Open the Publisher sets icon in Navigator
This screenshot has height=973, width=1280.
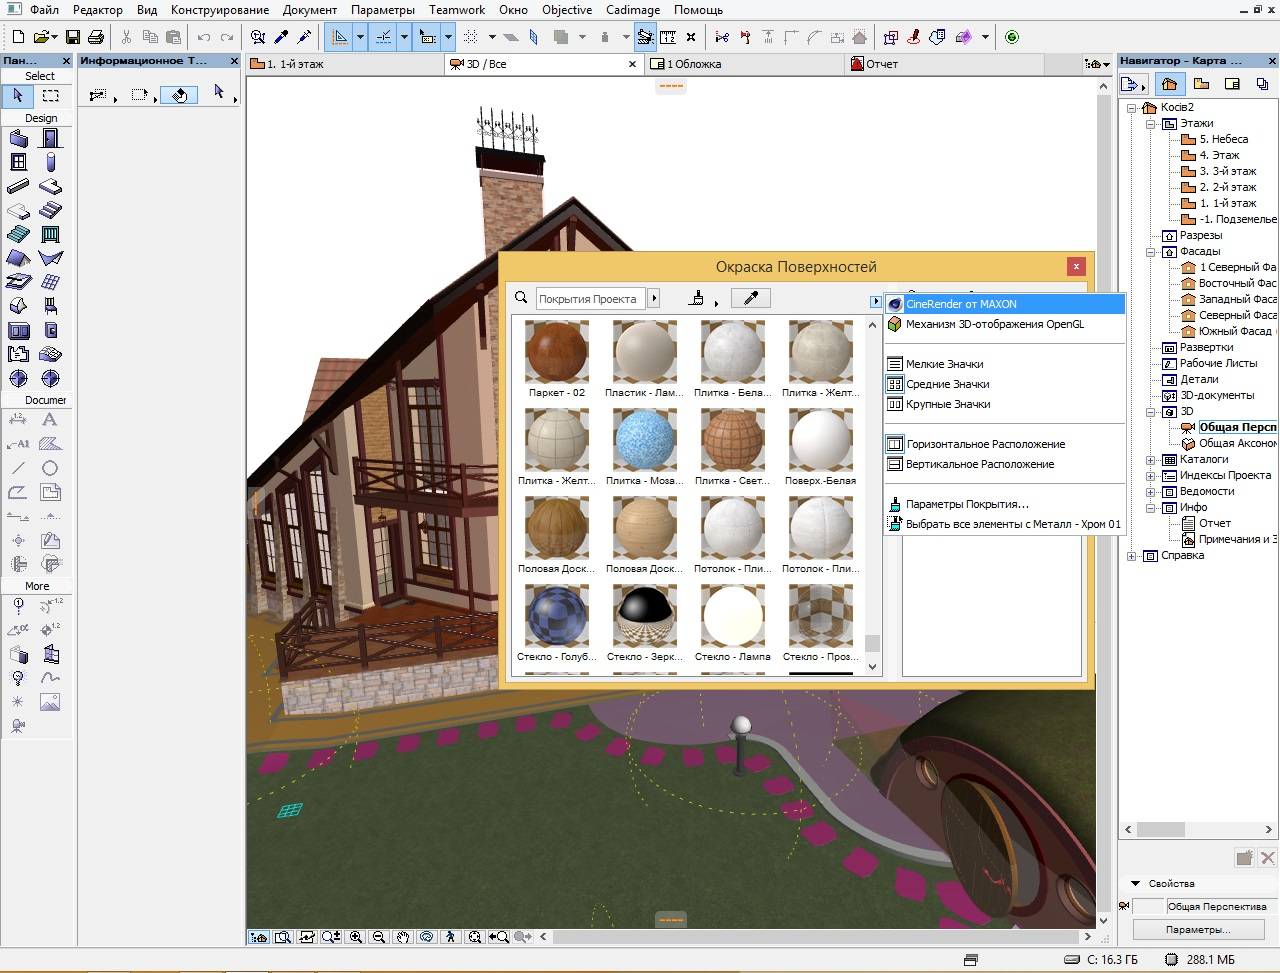pyautogui.click(x=1264, y=84)
